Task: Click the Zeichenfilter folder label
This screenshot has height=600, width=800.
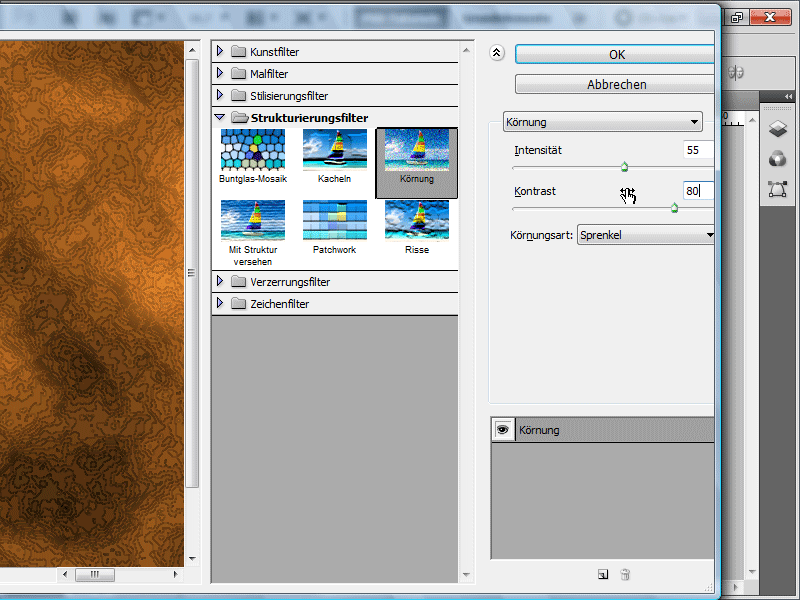Action: click(x=280, y=304)
